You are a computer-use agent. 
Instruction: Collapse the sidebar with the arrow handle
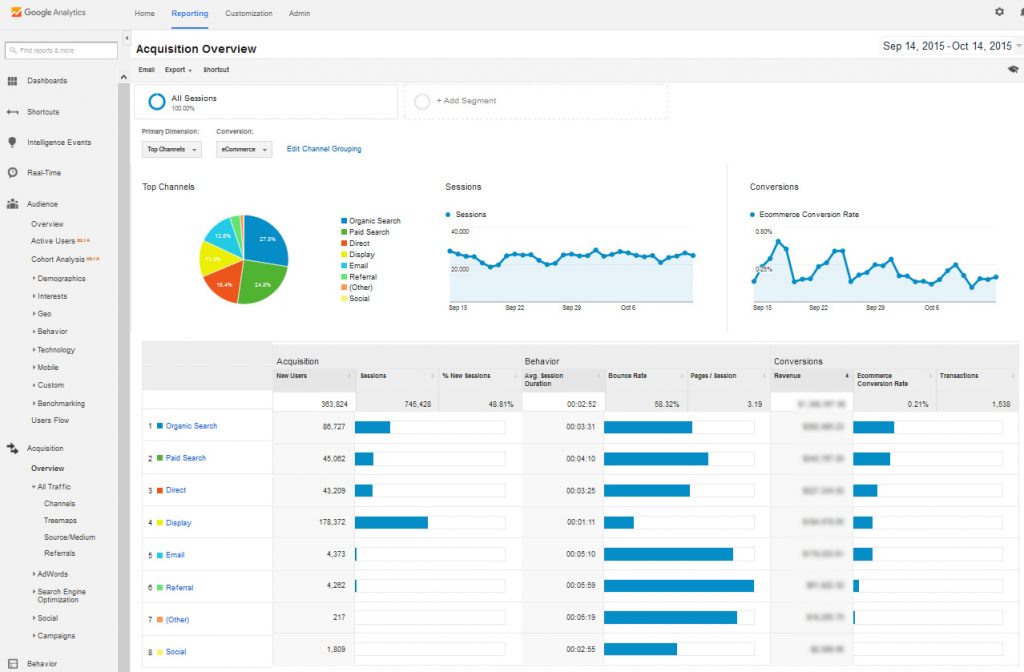pos(127,37)
